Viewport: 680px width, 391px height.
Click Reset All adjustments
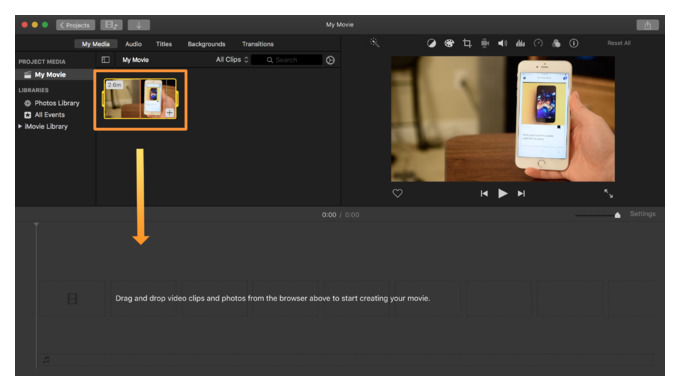[x=619, y=43]
